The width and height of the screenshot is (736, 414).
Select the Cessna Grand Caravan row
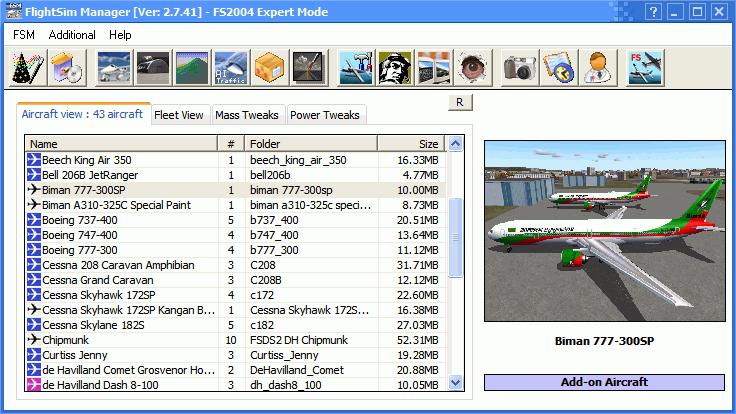click(236, 280)
